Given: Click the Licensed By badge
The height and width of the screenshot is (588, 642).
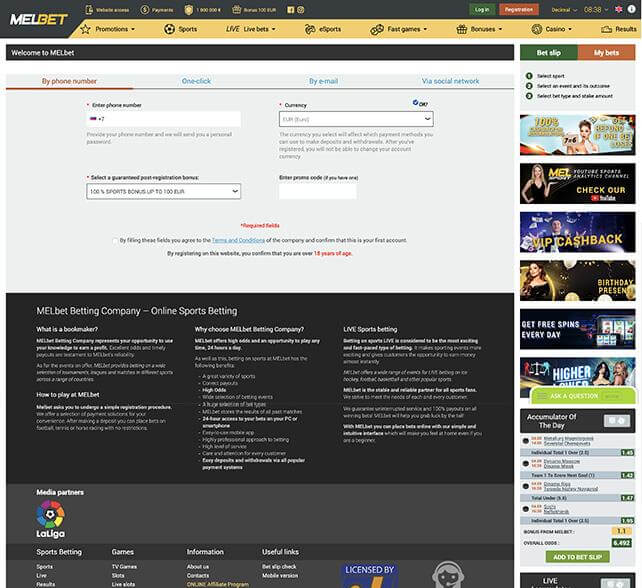Looking at the screenshot, I should click(369, 576).
